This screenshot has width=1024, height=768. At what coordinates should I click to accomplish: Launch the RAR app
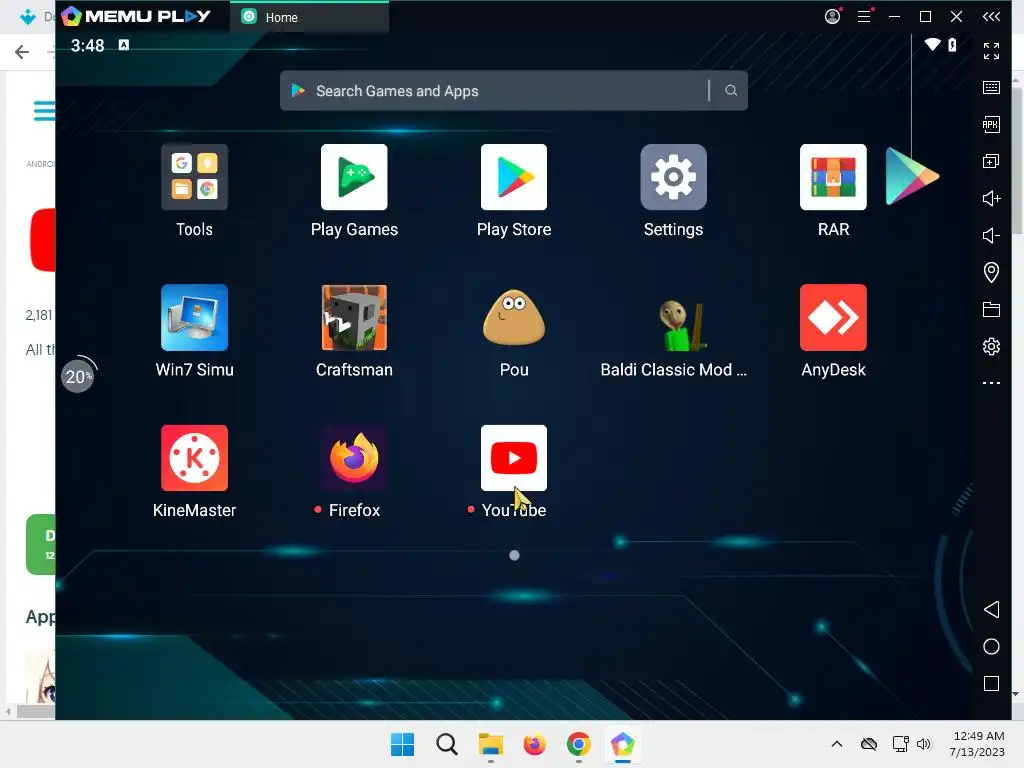pyautogui.click(x=833, y=177)
